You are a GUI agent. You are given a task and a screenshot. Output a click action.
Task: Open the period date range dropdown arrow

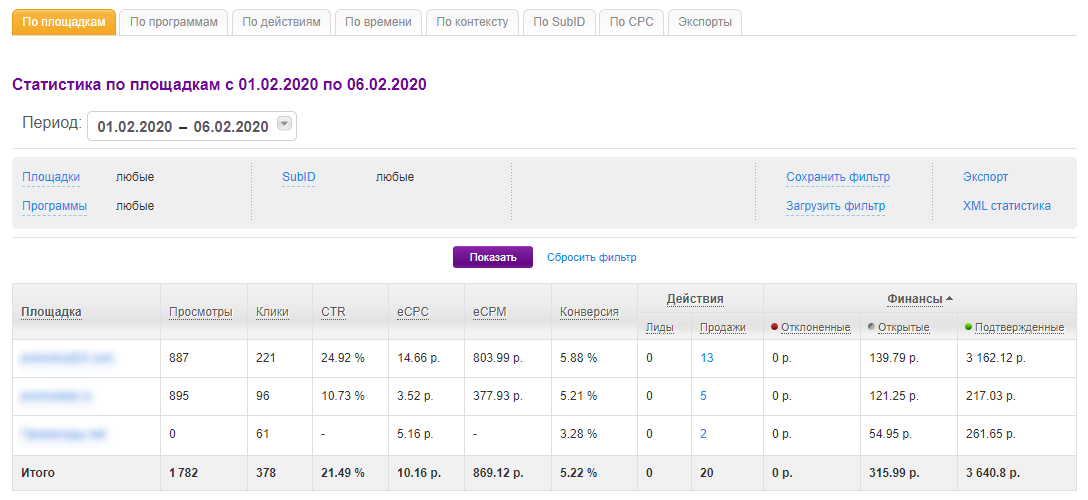tap(284, 124)
